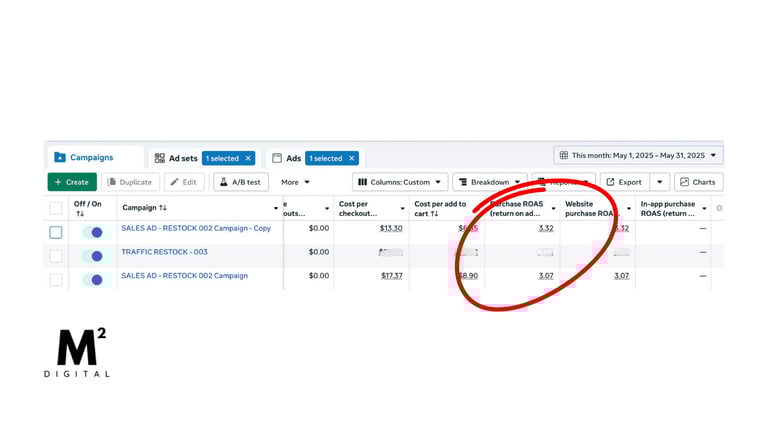Click the Breakdown icon
This screenshot has width=768, height=431.
point(463,182)
